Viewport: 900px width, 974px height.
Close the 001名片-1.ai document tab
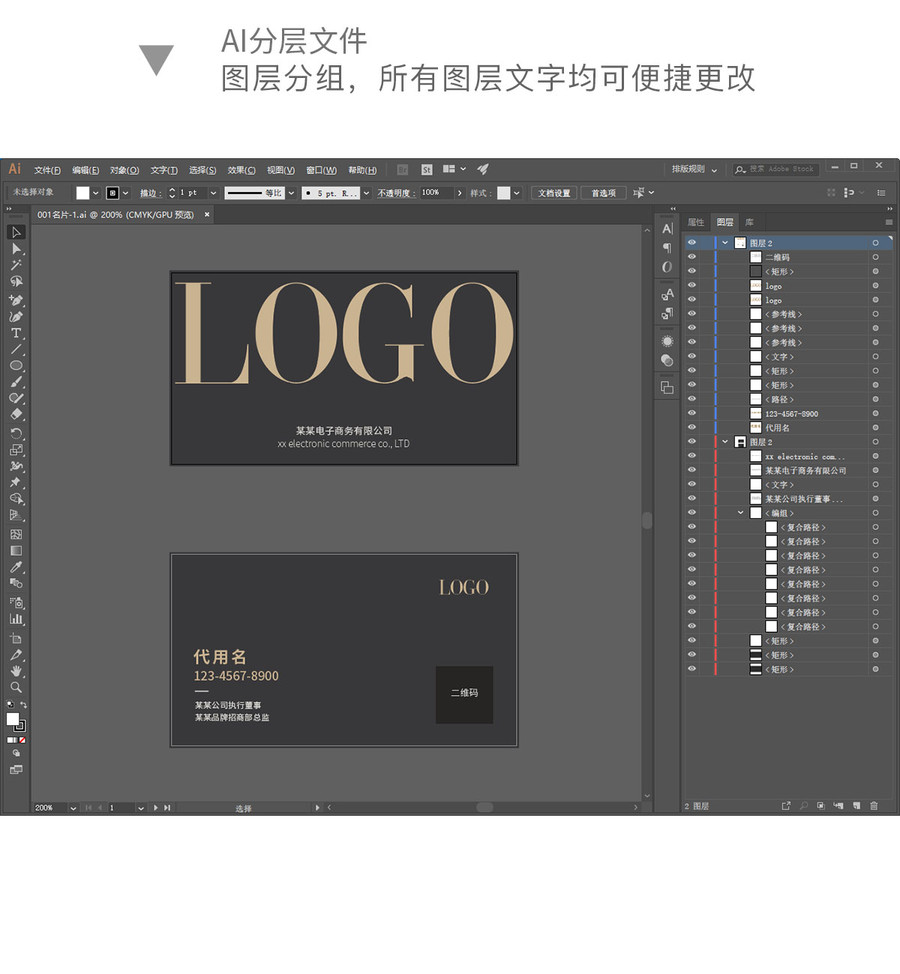pos(207,214)
